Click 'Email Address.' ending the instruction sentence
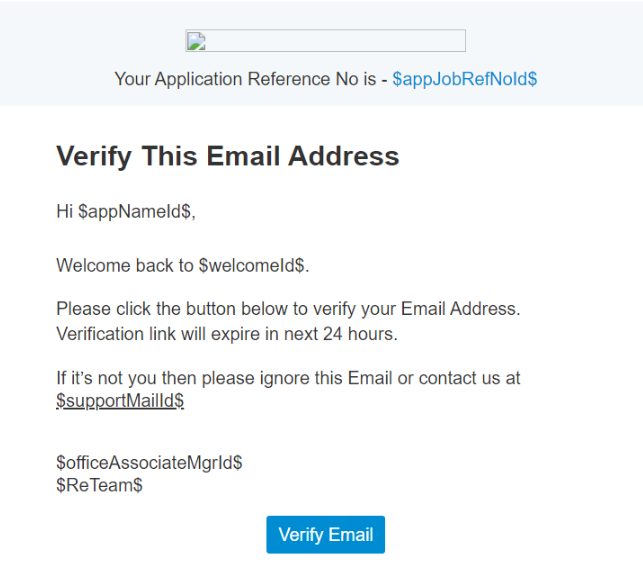This screenshot has width=643, height=576. [460, 309]
